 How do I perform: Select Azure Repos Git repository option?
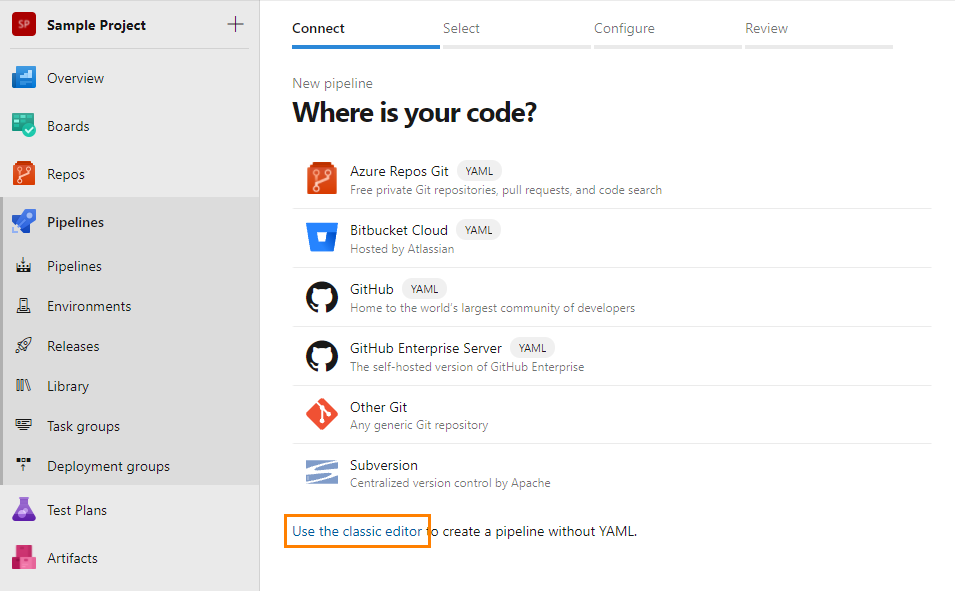[400, 171]
